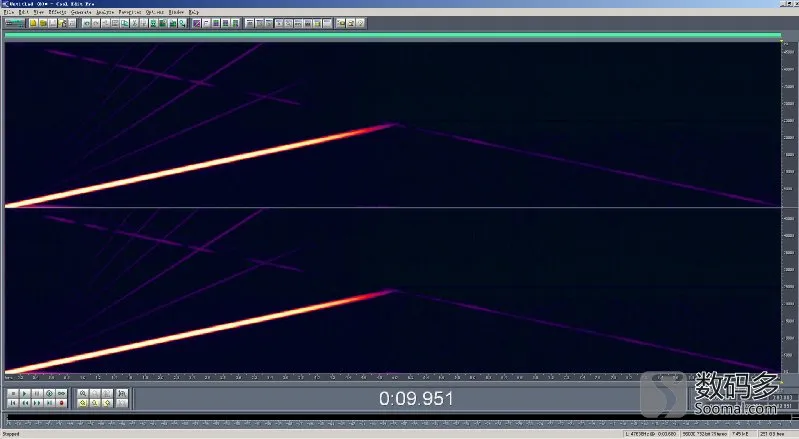Open the Help menu

[x=194, y=11]
